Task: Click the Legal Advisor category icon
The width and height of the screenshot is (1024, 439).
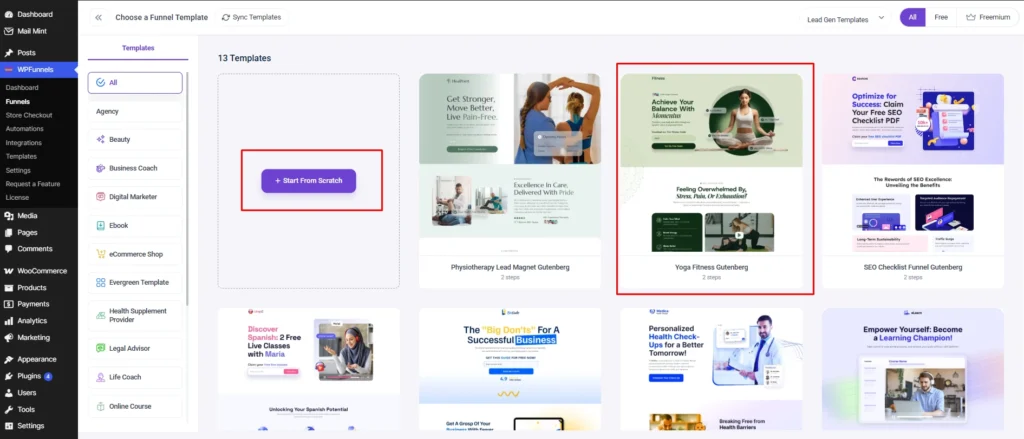Action: pyautogui.click(x=101, y=348)
